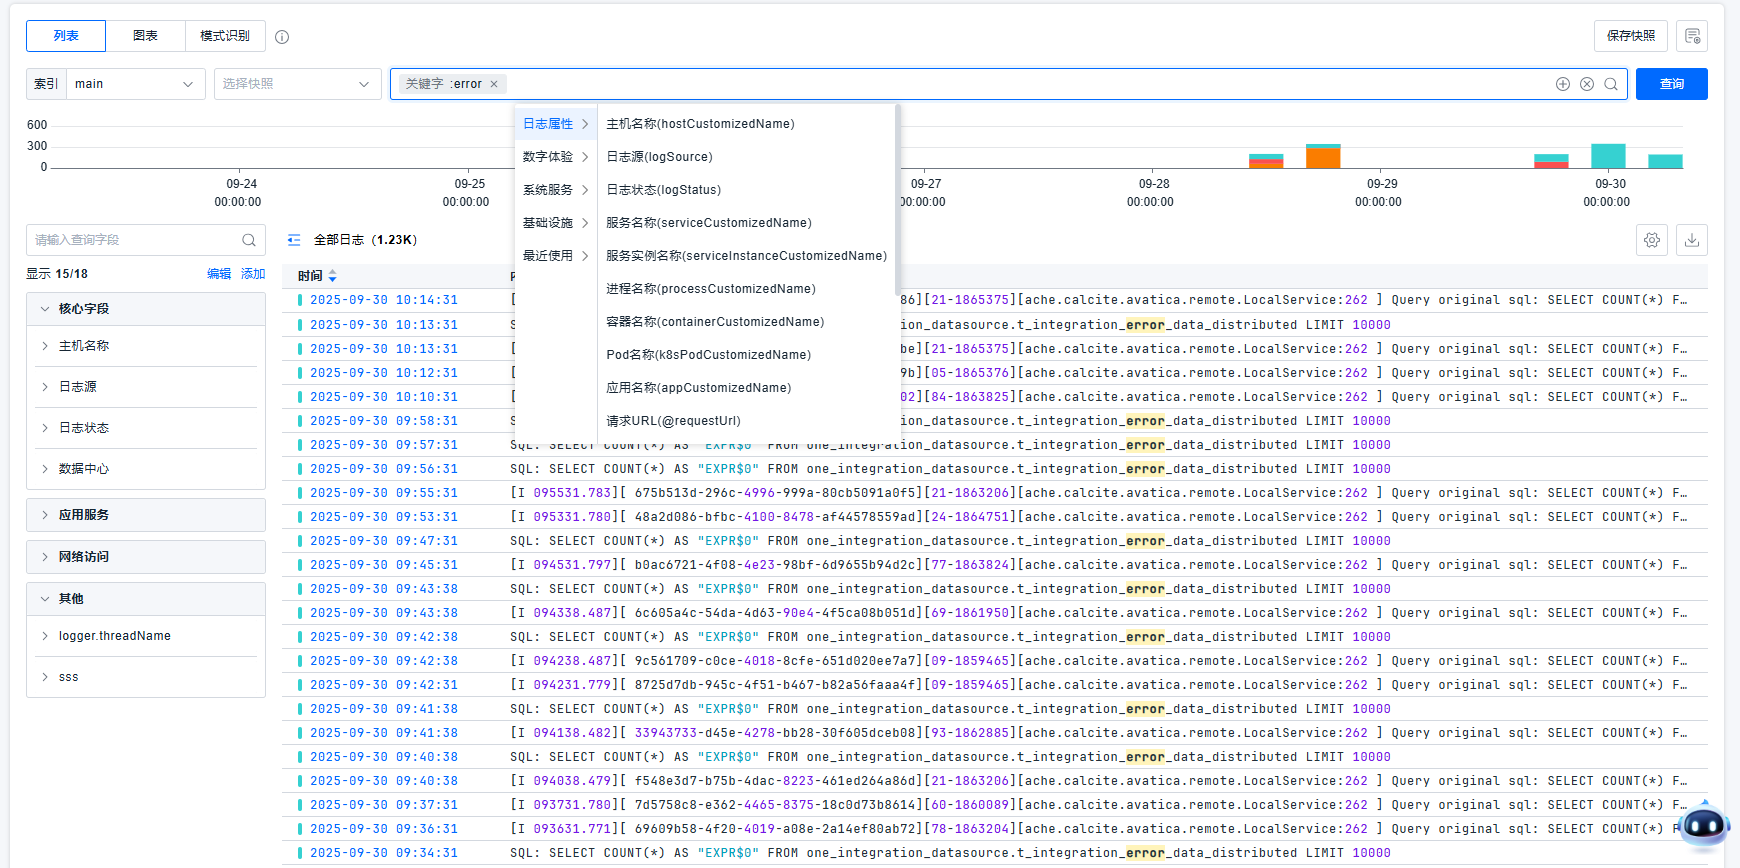
Task: Open the main index dropdown
Action: click(135, 84)
